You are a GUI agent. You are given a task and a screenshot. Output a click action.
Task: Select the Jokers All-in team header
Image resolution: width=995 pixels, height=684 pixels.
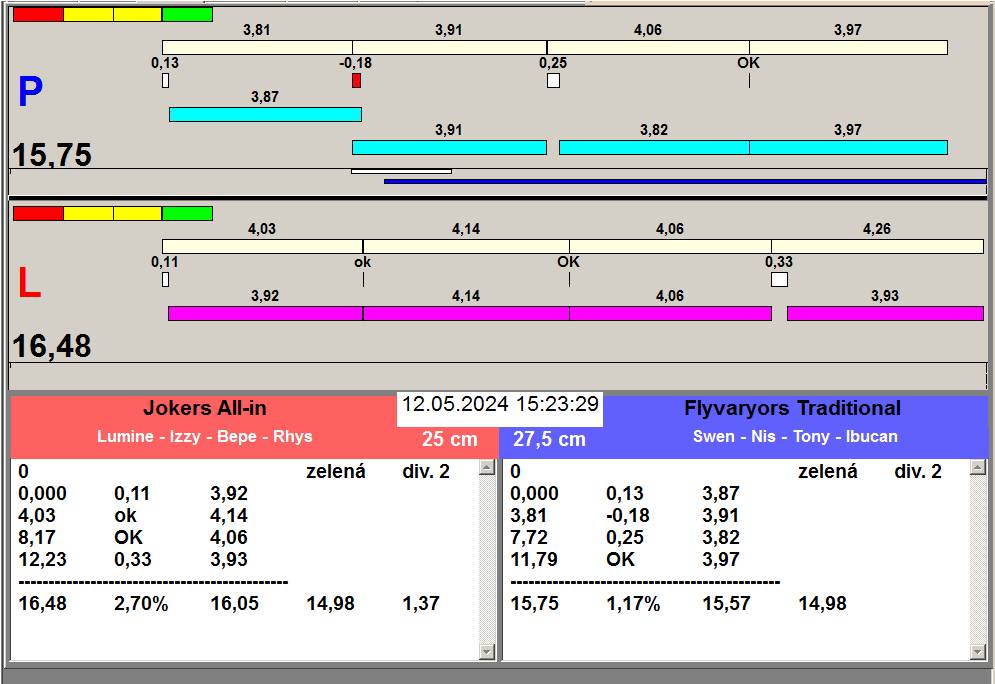tap(205, 408)
